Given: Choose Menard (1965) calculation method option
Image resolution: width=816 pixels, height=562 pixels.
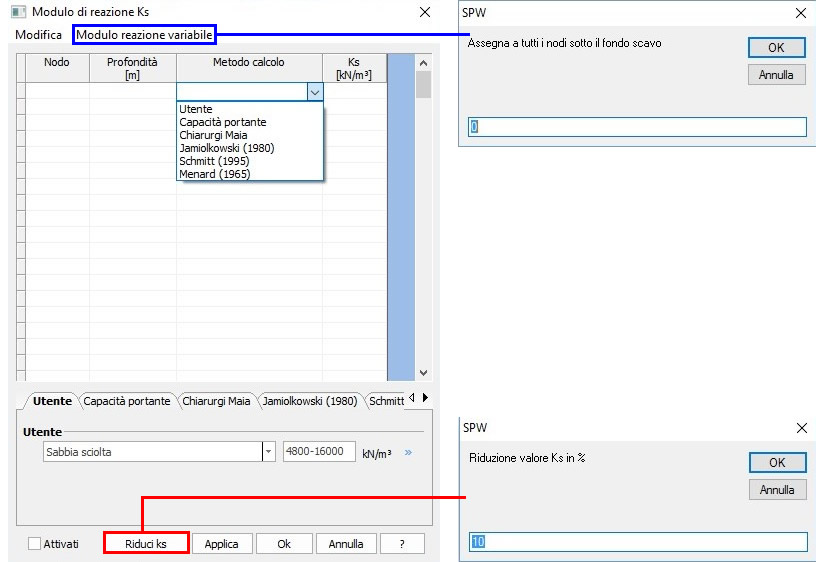Looking at the screenshot, I should pyautogui.click(x=214, y=174).
